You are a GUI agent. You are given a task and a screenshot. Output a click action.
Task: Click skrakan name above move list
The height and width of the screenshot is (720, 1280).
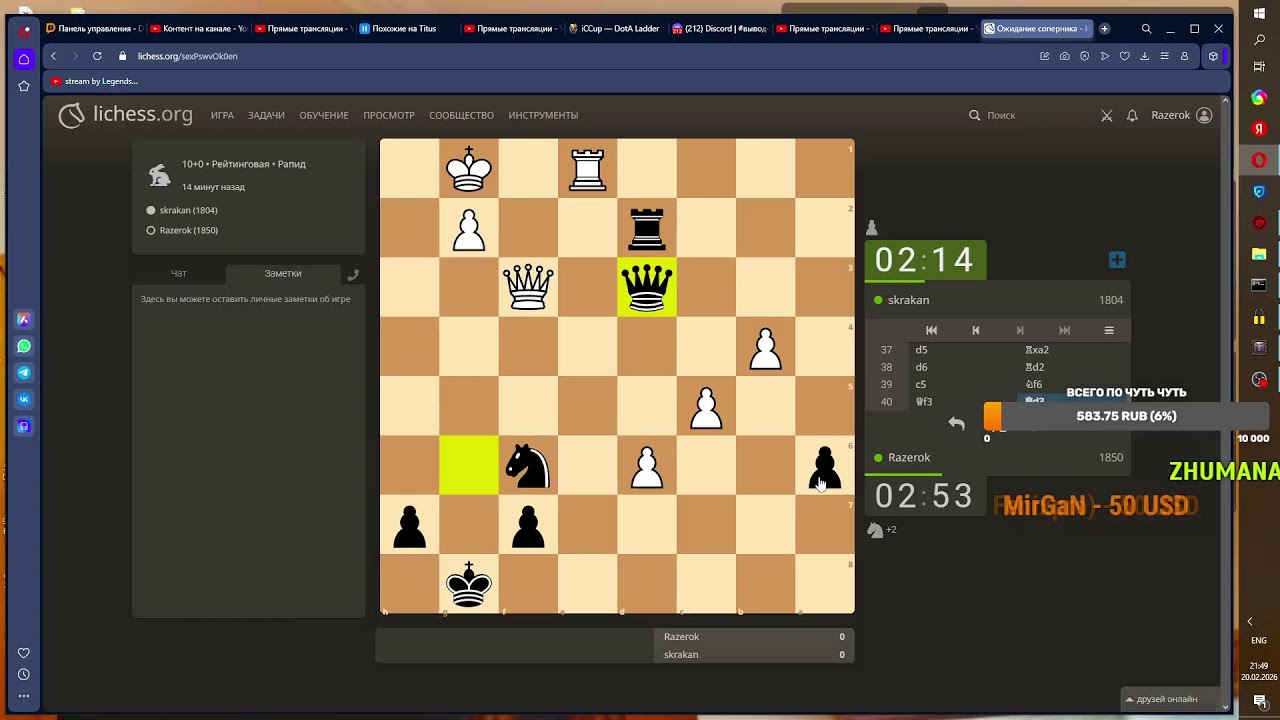pos(908,300)
